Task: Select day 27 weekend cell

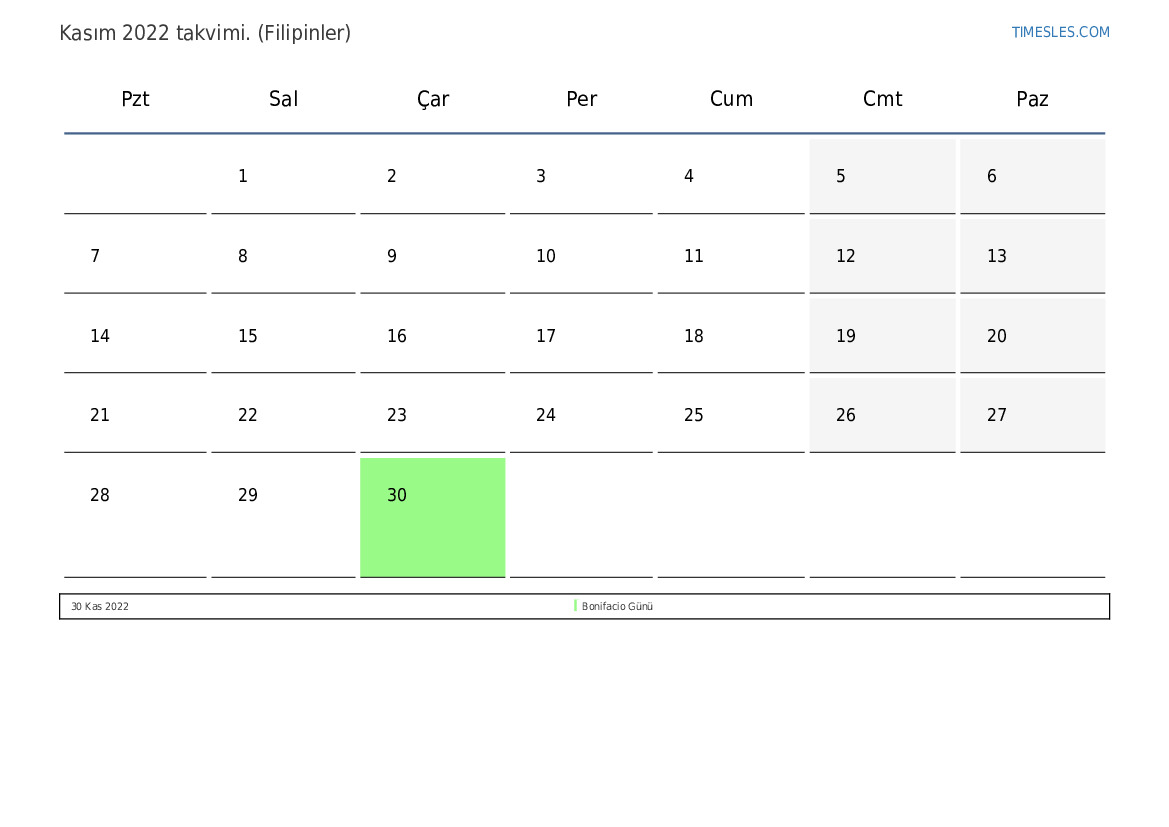Action: click(x=1032, y=415)
